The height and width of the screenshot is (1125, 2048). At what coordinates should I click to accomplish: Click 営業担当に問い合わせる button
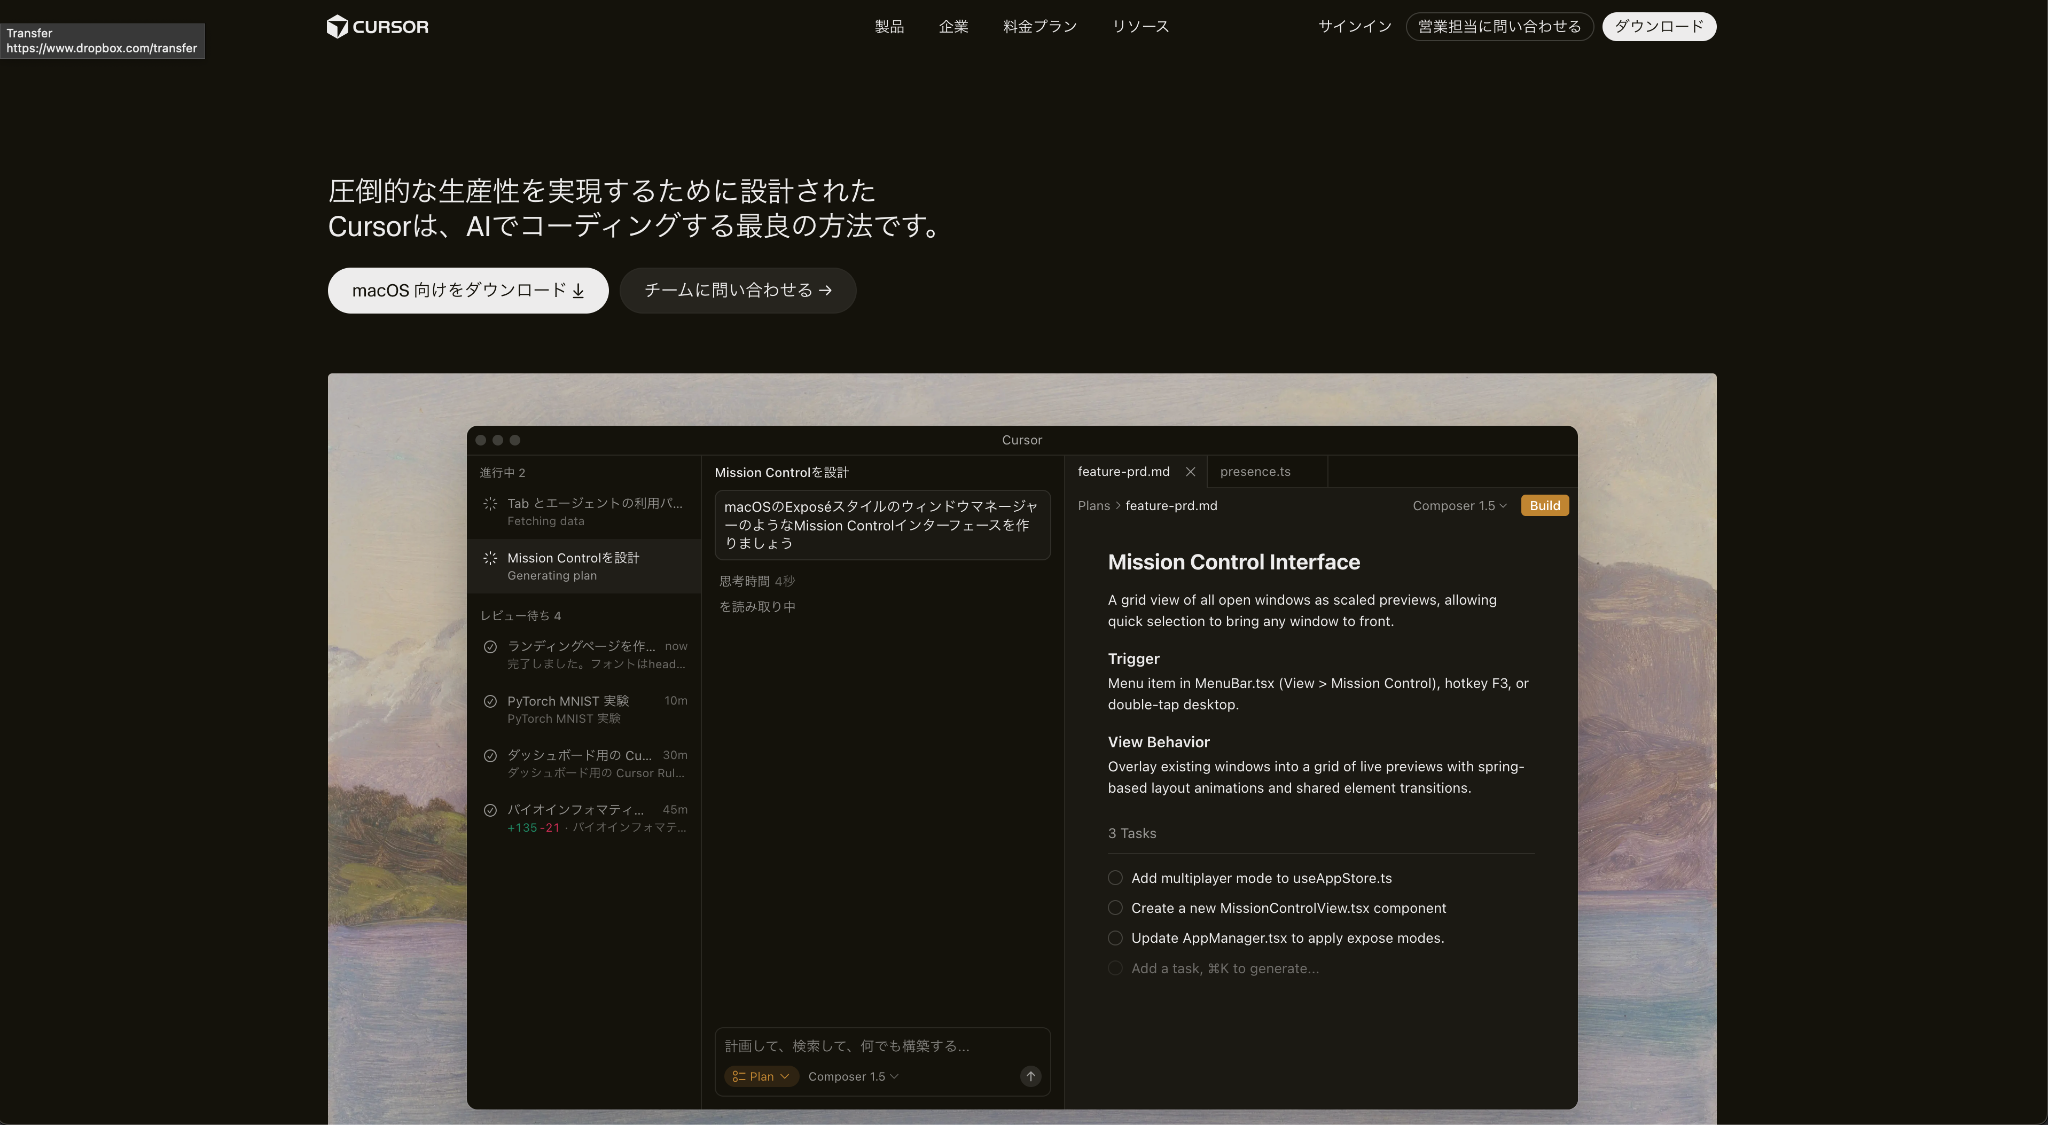1499,27
